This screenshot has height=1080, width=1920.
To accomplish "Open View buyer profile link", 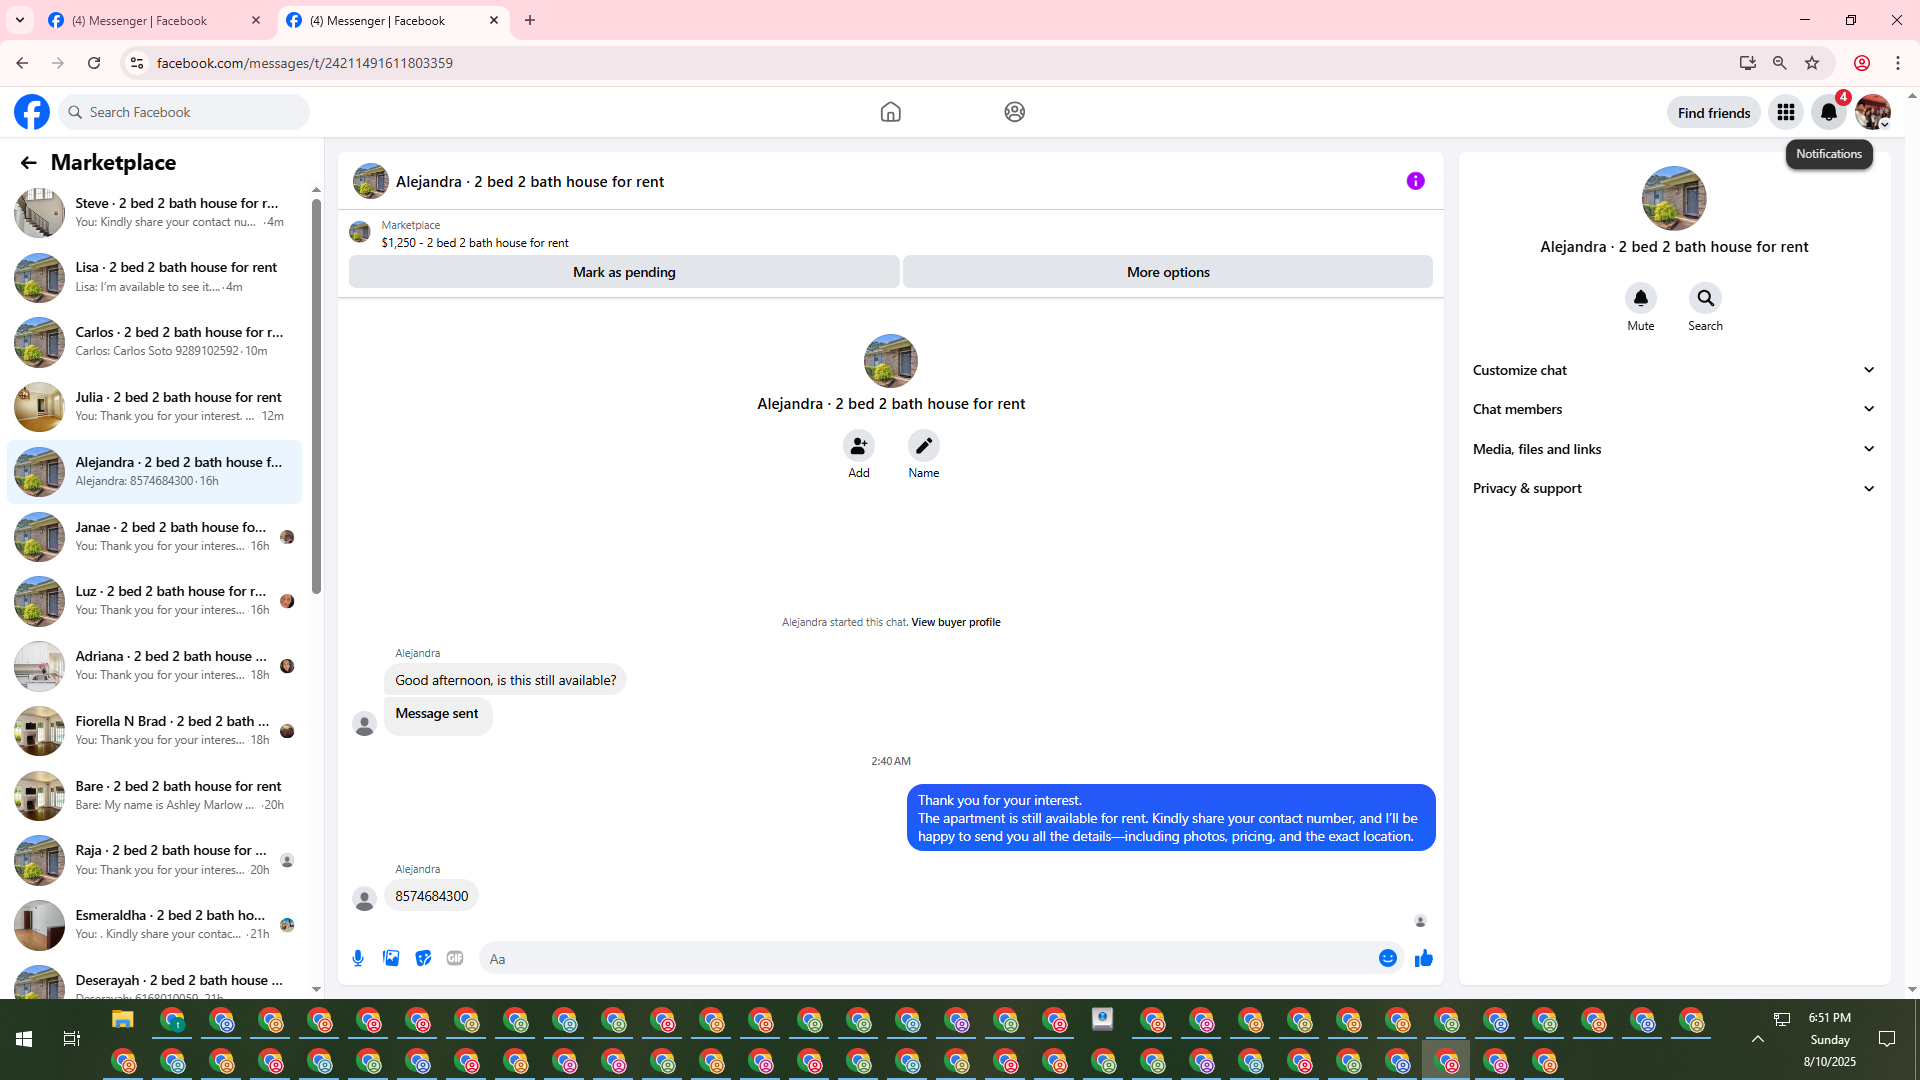I will pyautogui.click(x=955, y=622).
